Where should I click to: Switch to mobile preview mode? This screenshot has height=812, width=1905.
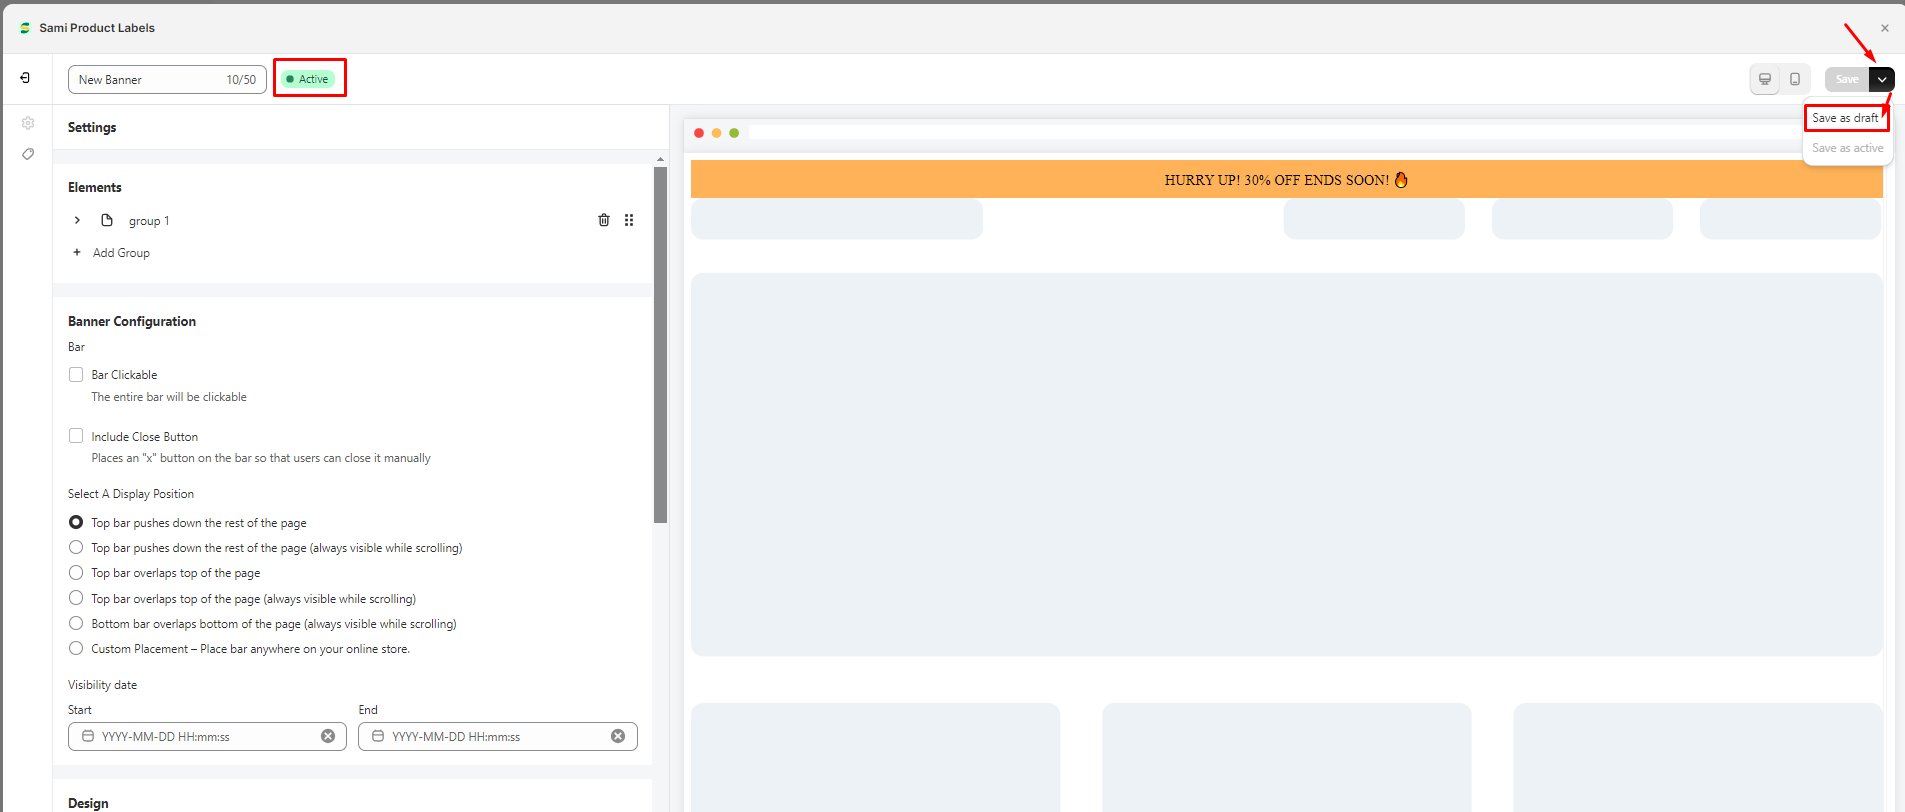(x=1795, y=79)
